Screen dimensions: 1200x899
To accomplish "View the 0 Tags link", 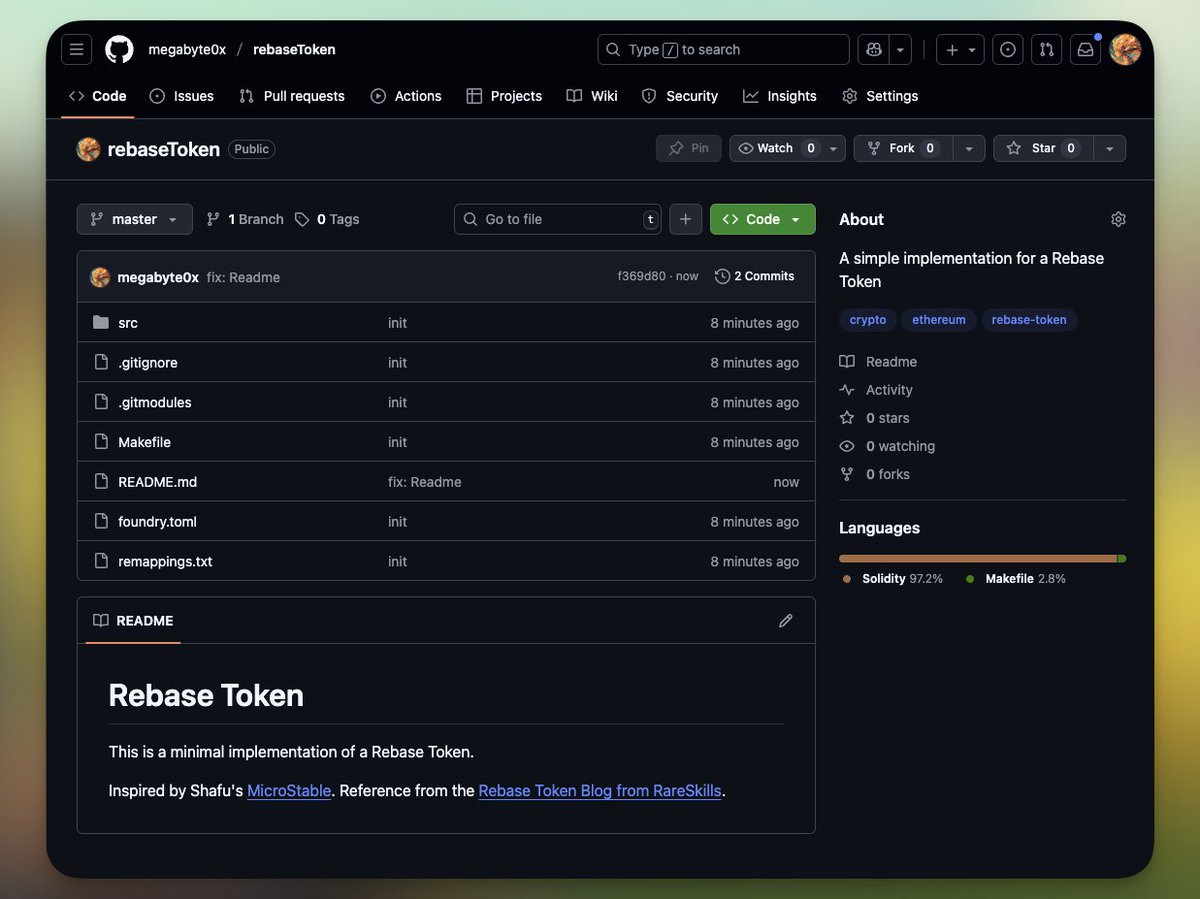I will (x=327, y=219).
